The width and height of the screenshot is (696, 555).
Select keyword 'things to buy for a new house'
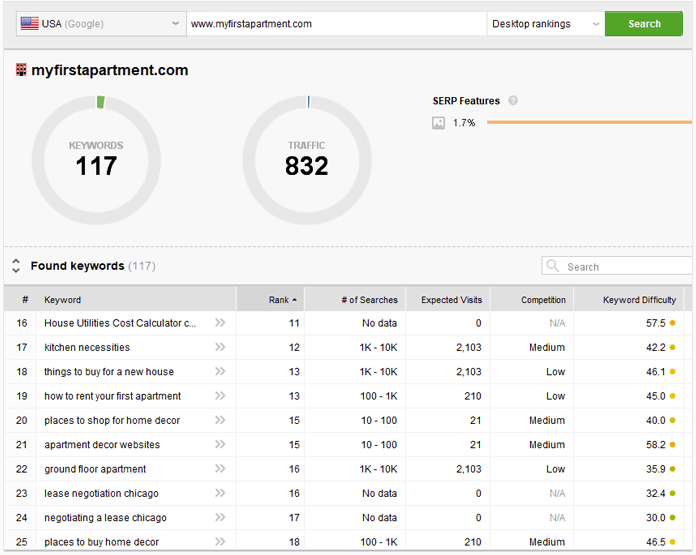(109, 372)
